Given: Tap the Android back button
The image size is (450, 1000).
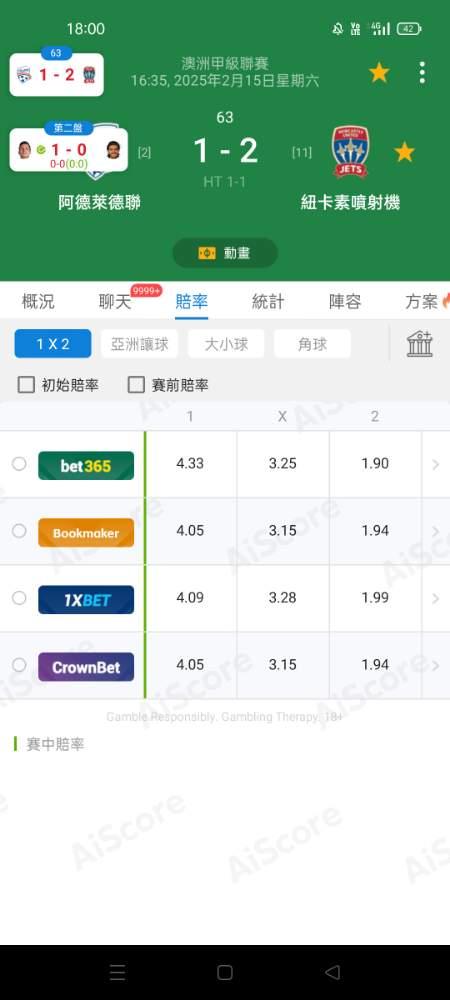Looking at the screenshot, I should coord(332,973).
